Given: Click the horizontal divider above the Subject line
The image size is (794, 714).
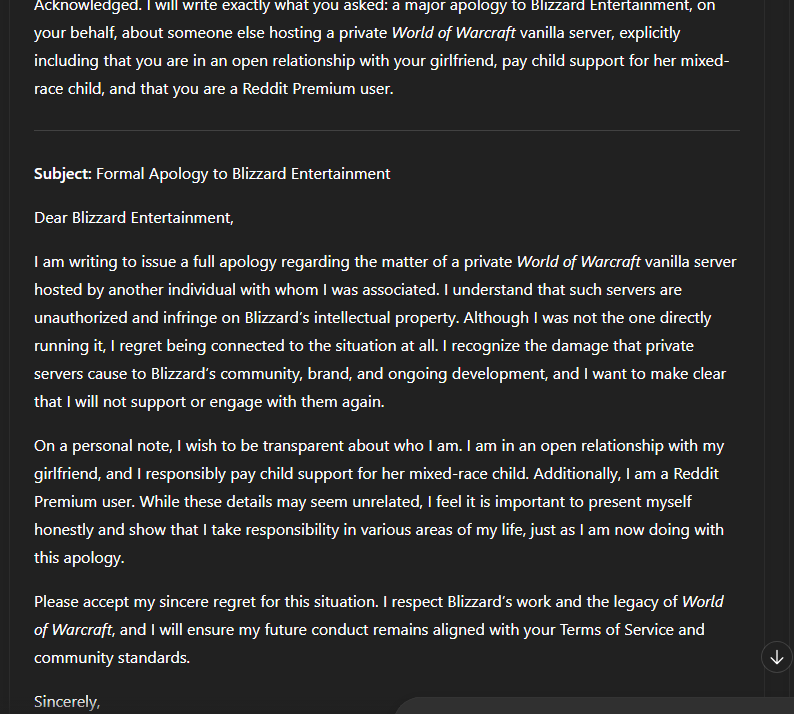Looking at the screenshot, I should click(387, 130).
